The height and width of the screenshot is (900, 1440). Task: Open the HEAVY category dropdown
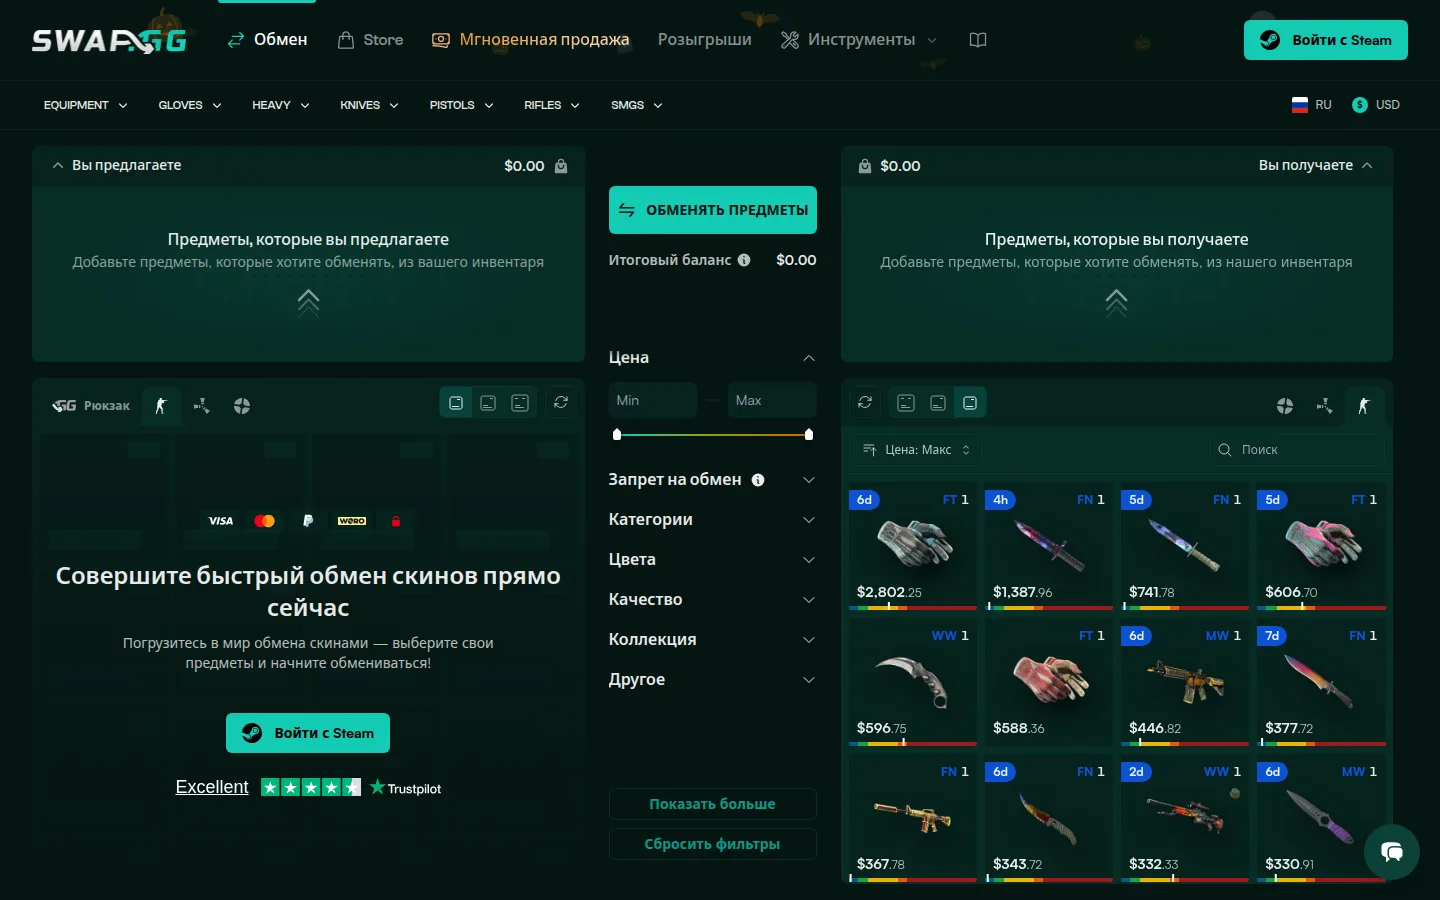coord(281,105)
